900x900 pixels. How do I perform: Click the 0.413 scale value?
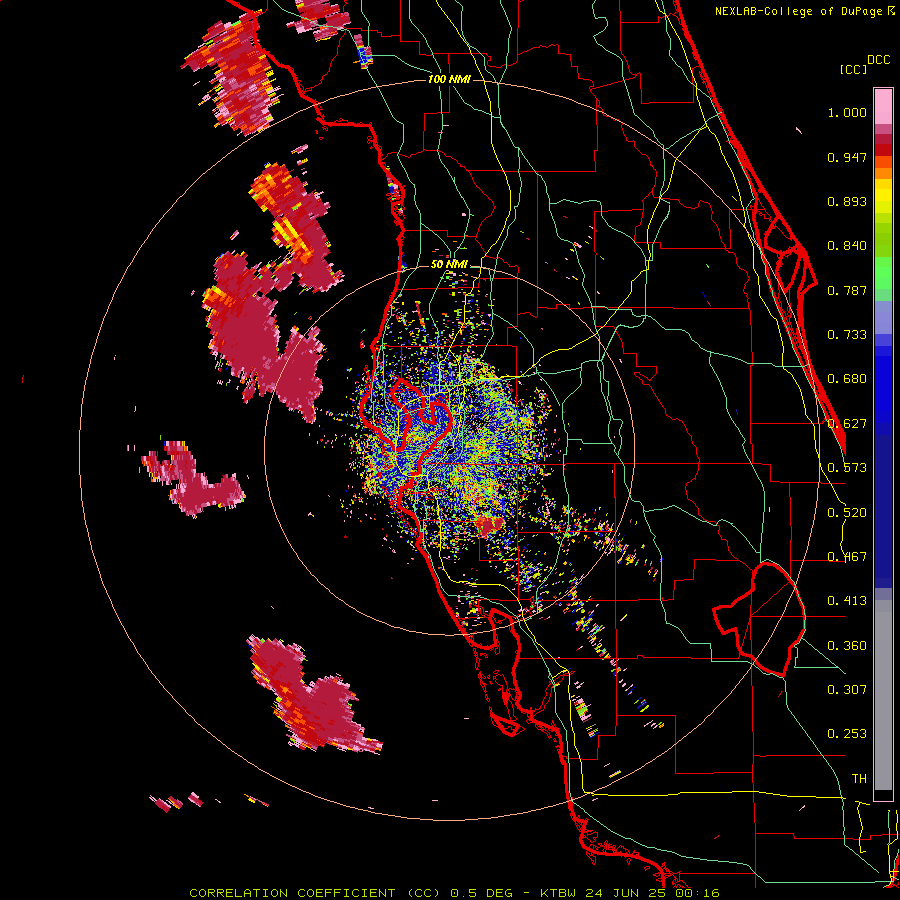click(x=847, y=601)
